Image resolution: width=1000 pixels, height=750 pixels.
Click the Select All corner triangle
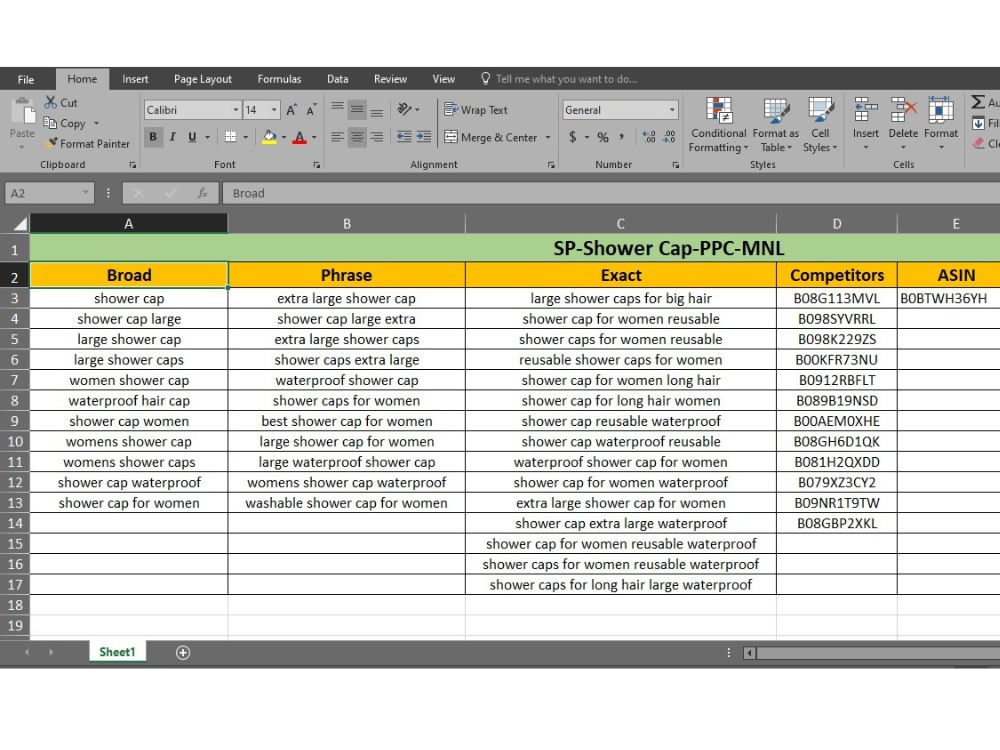click(20, 223)
